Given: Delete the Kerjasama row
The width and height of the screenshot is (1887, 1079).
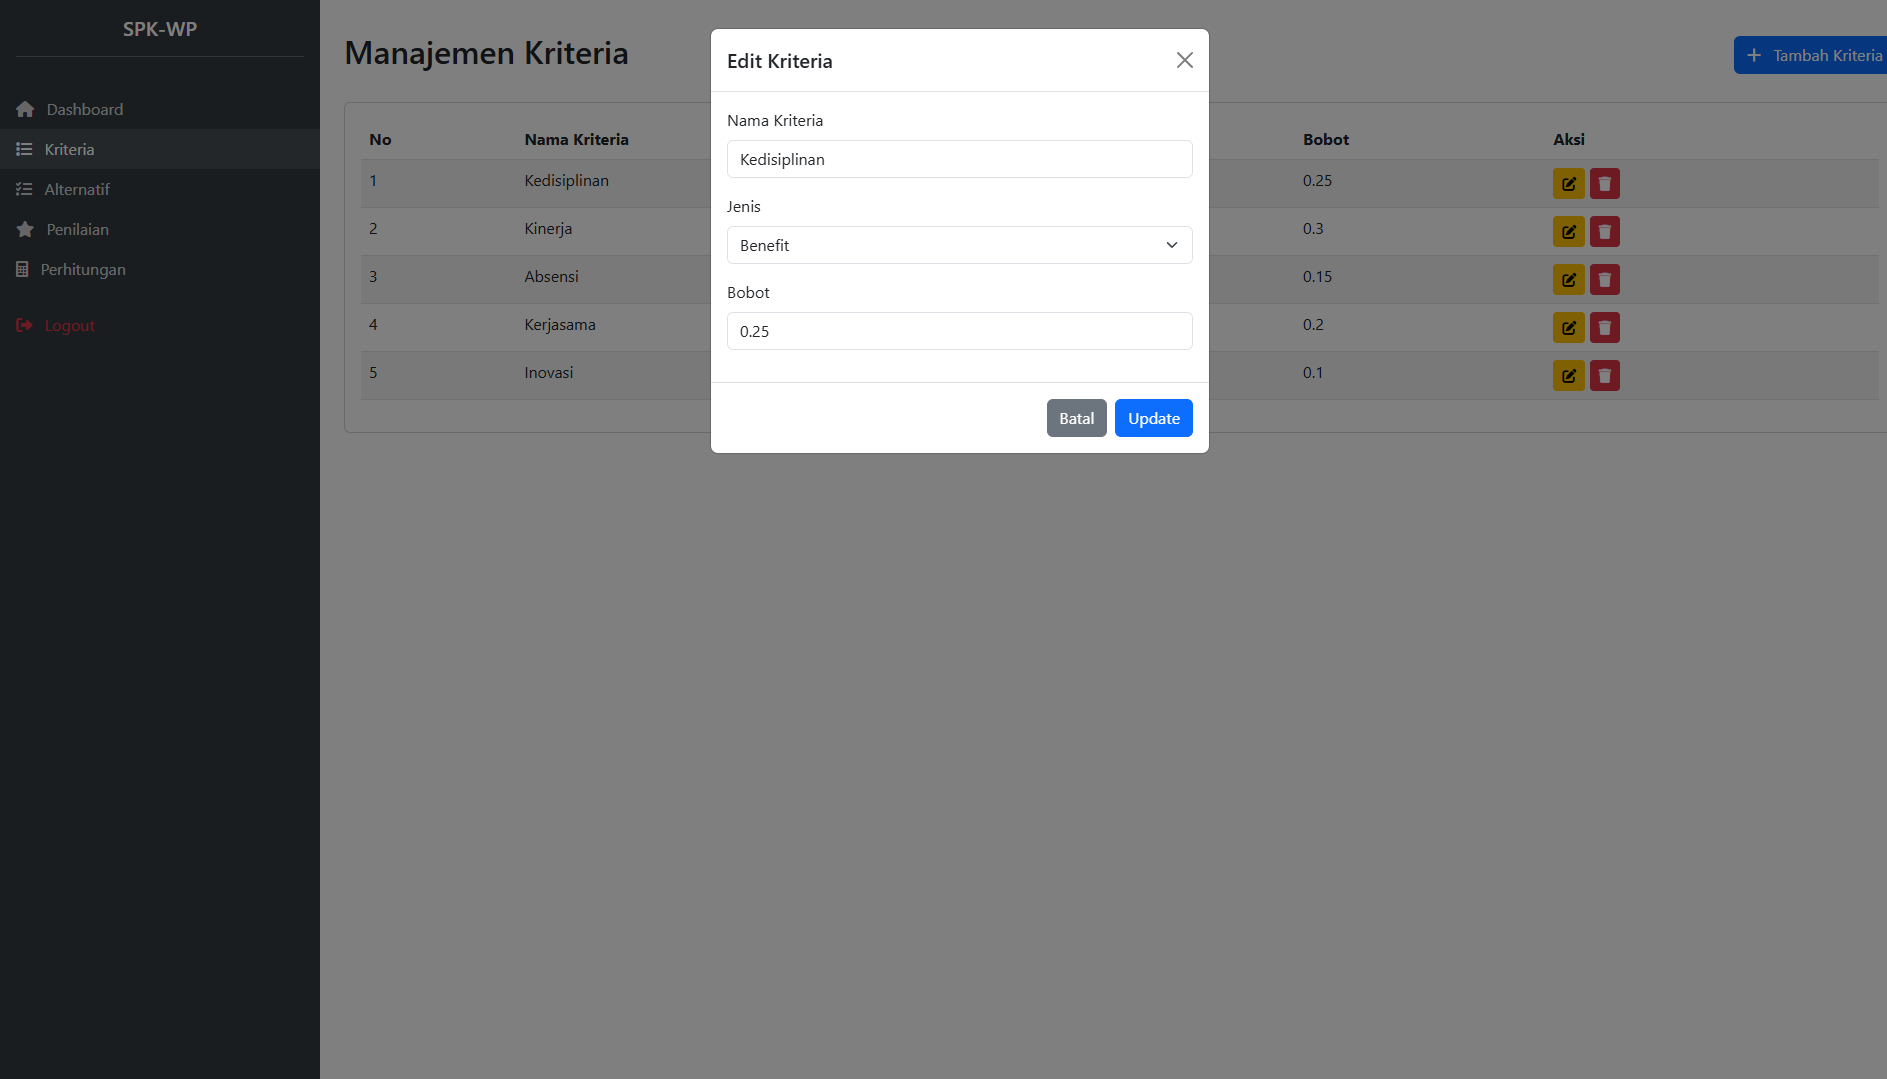Looking at the screenshot, I should point(1604,328).
